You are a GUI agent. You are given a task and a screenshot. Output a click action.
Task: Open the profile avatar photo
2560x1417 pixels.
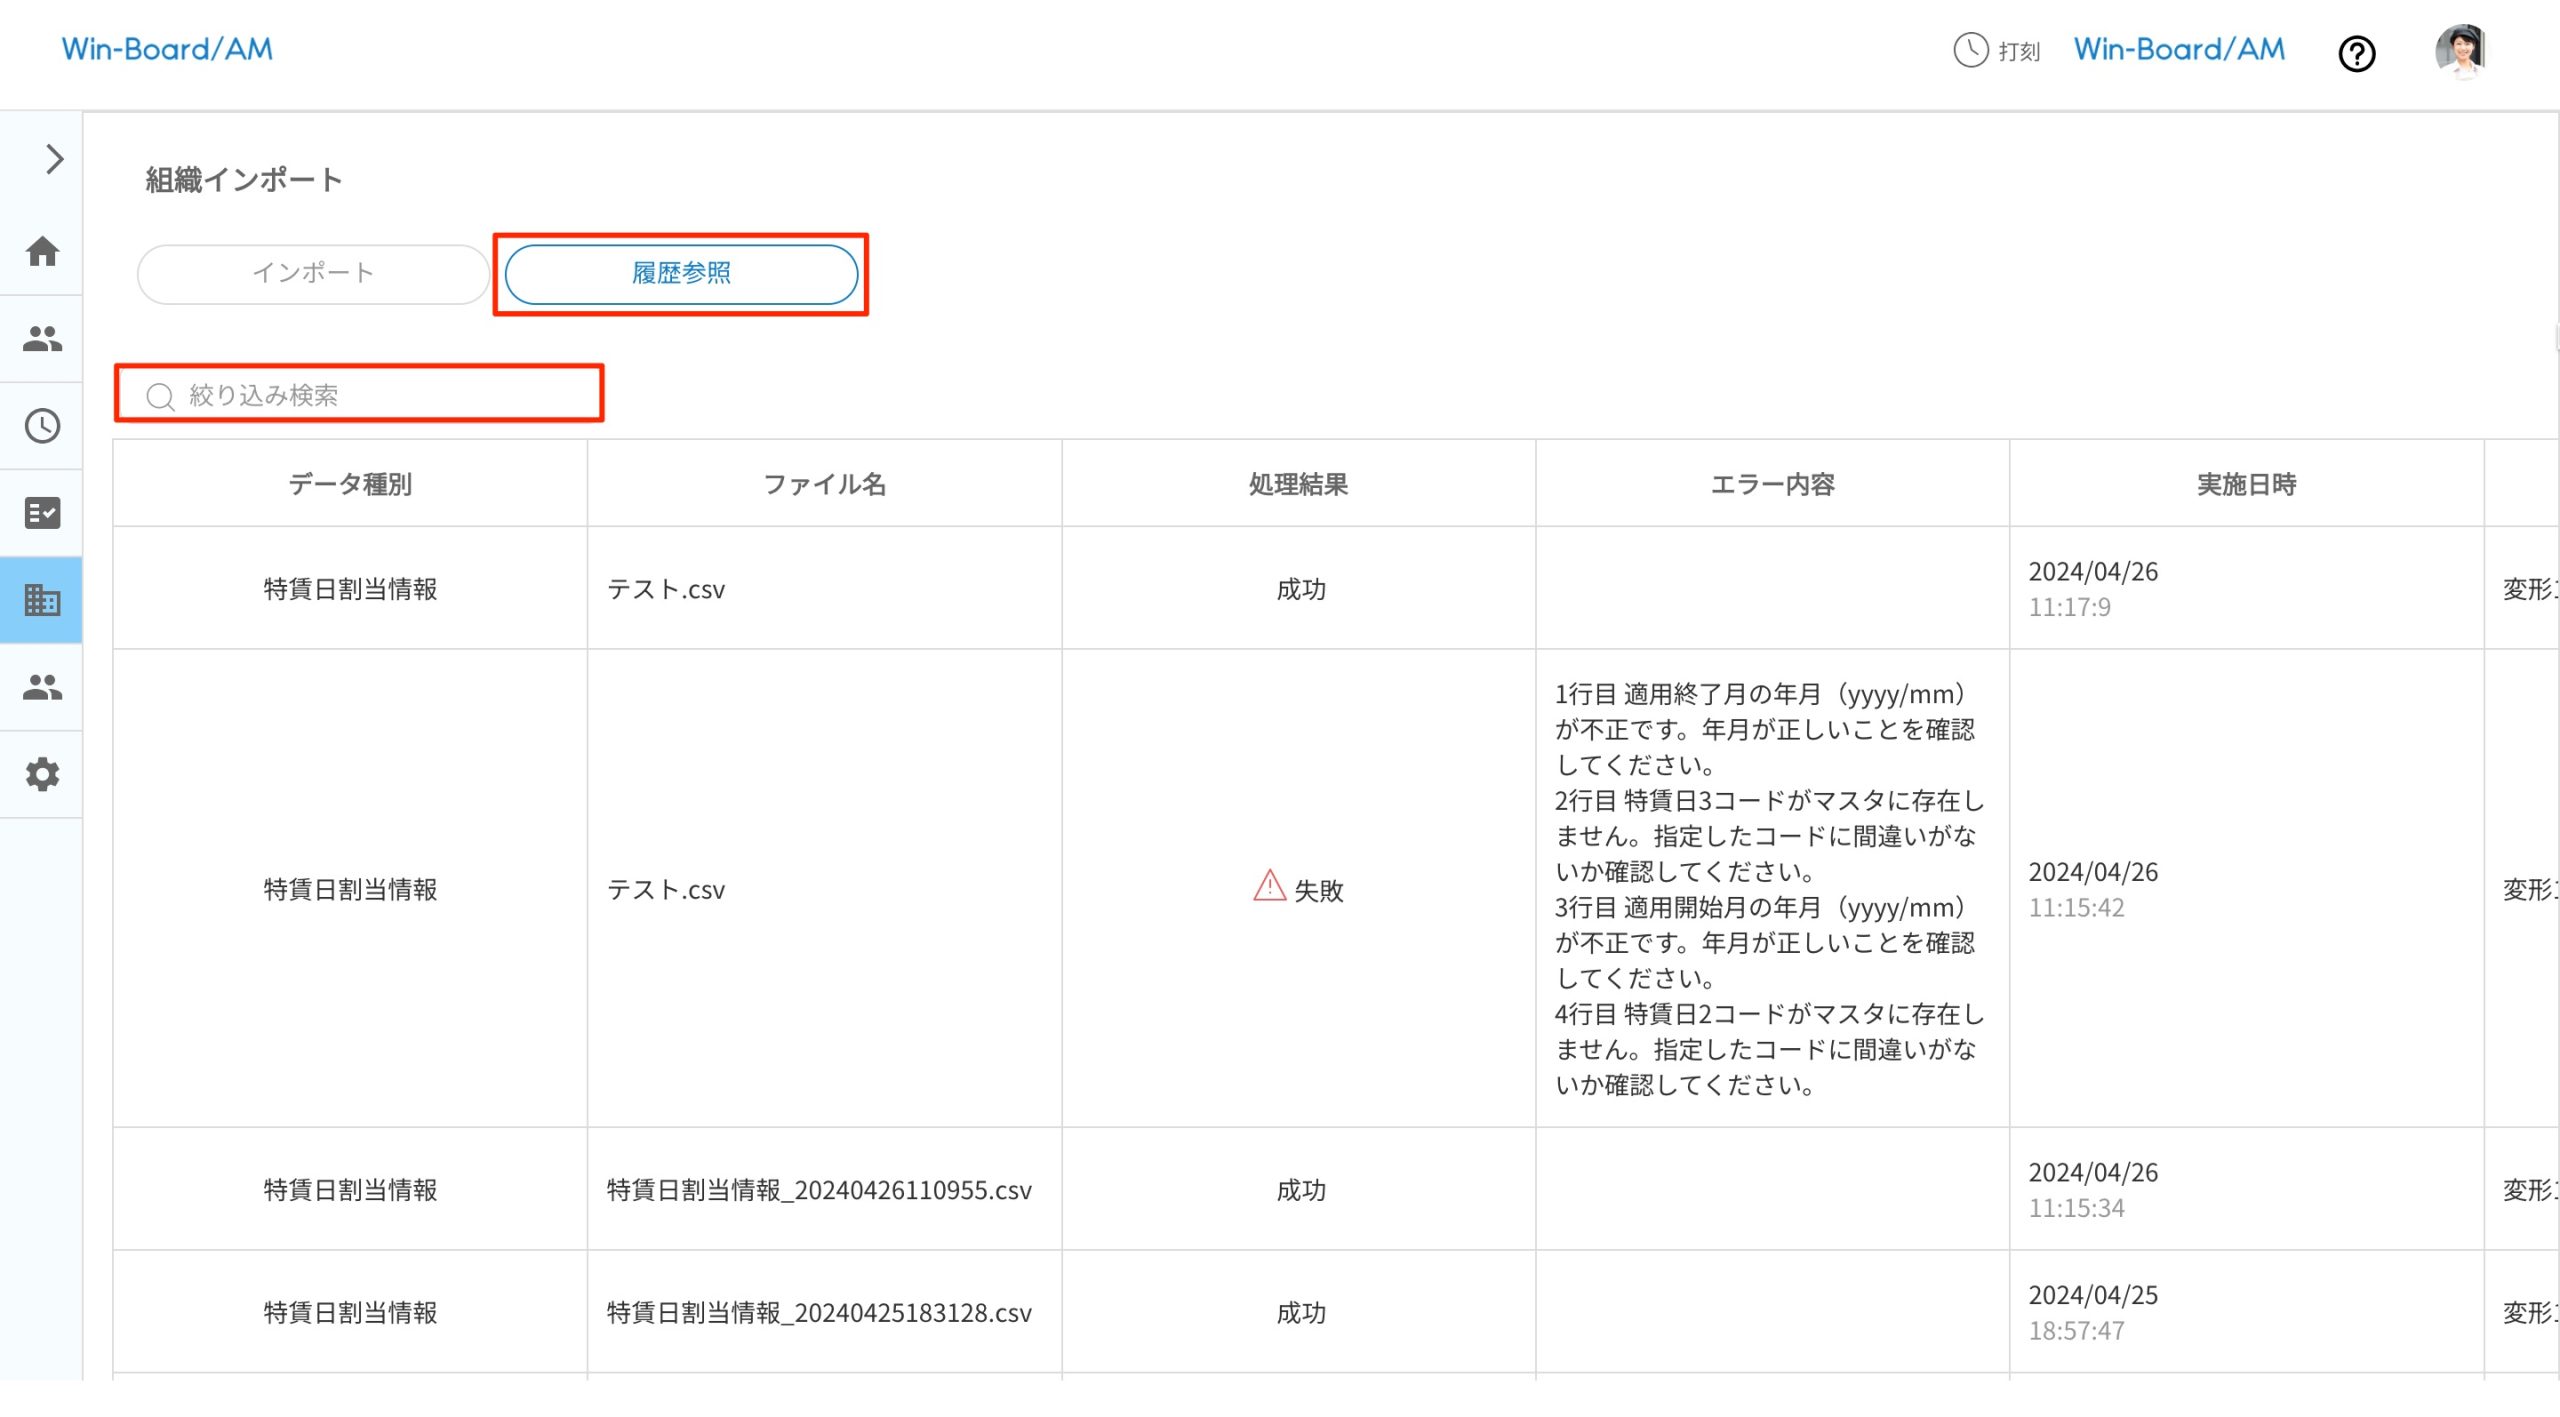(x=2462, y=50)
